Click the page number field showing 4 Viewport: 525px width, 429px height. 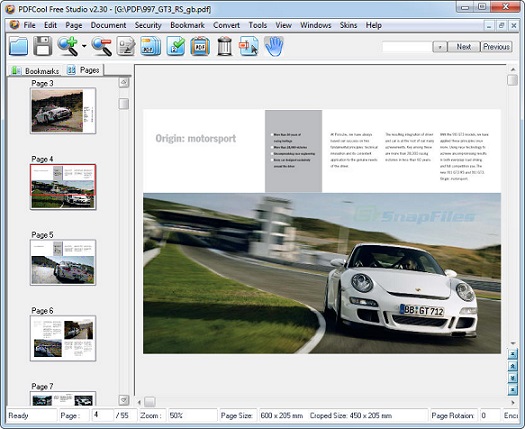[103, 415]
